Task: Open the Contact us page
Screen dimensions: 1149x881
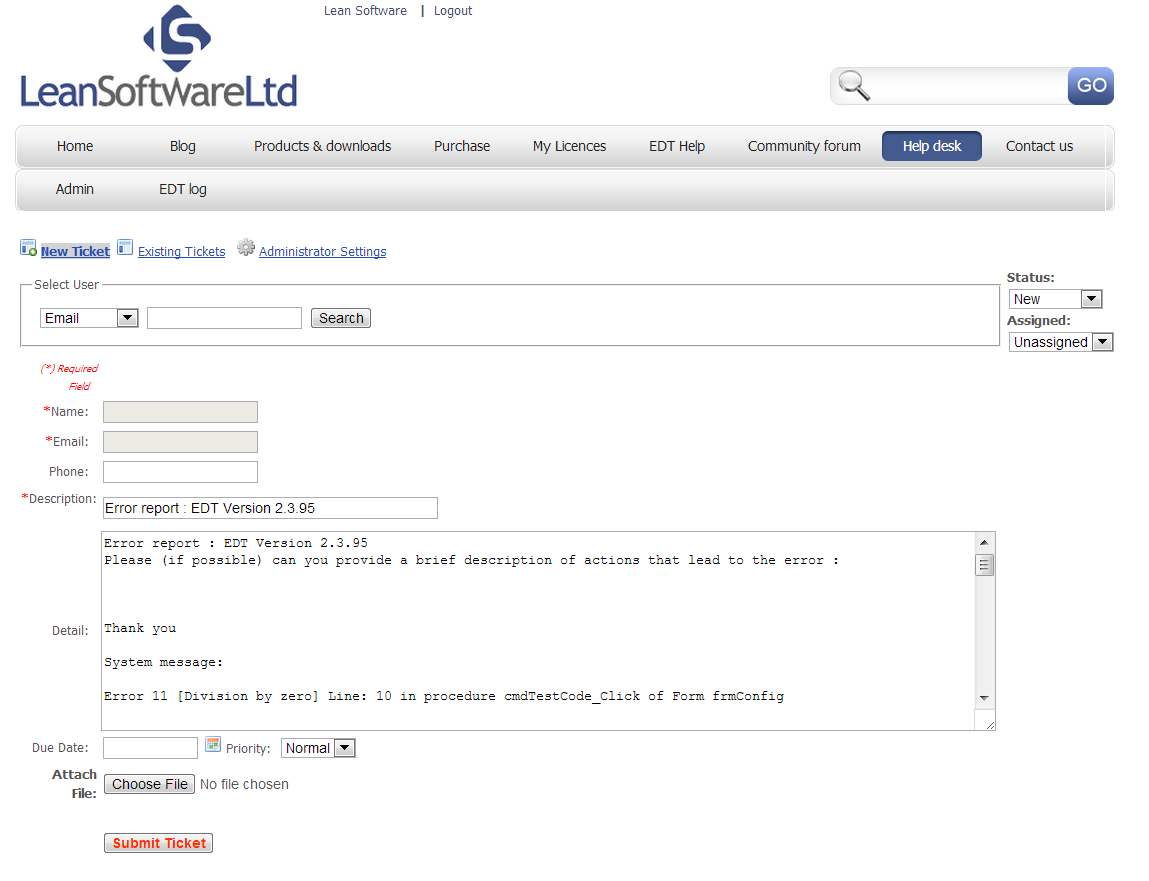Action: click(x=1039, y=146)
